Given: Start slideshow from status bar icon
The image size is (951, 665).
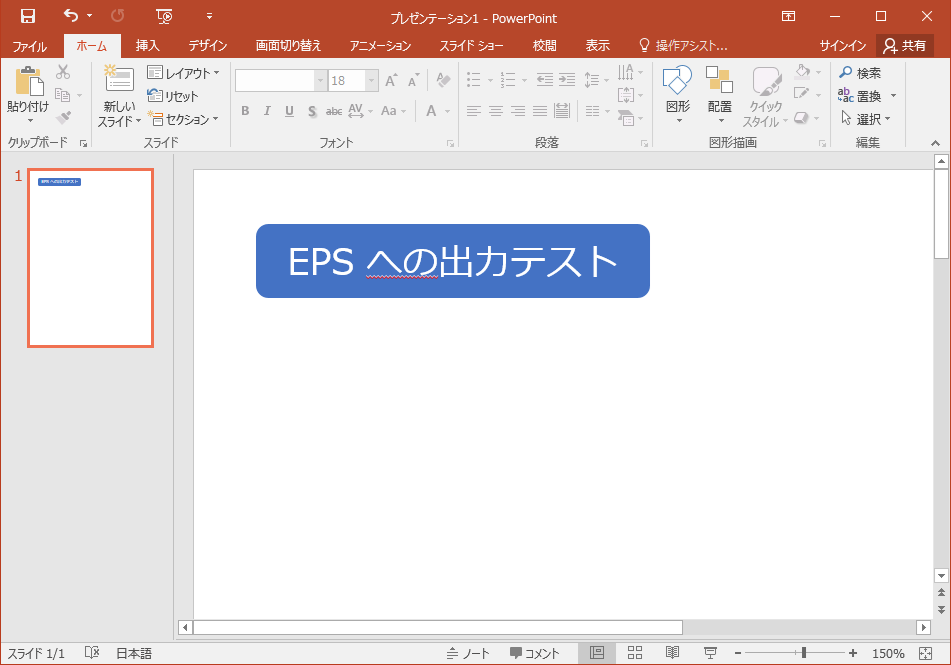Looking at the screenshot, I should [x=710, y=653].
